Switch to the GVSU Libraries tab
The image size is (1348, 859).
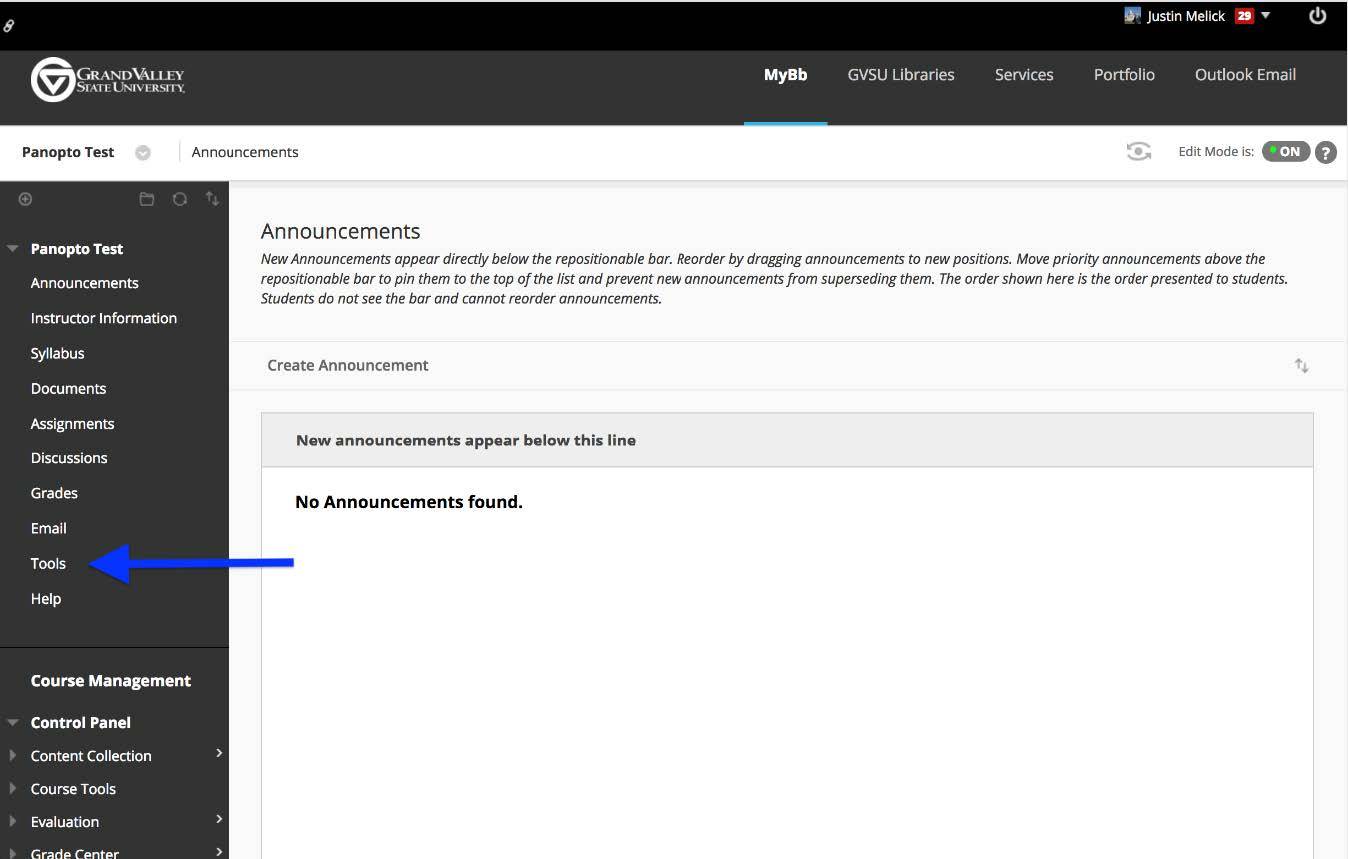point(900,75)
